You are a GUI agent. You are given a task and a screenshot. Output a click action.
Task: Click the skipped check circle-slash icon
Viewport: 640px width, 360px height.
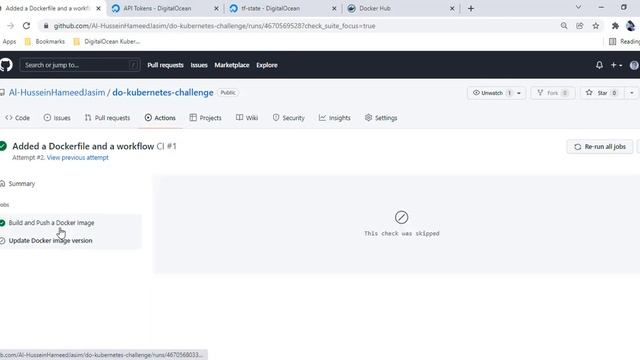pyautogui.click(x=401, y=217)
